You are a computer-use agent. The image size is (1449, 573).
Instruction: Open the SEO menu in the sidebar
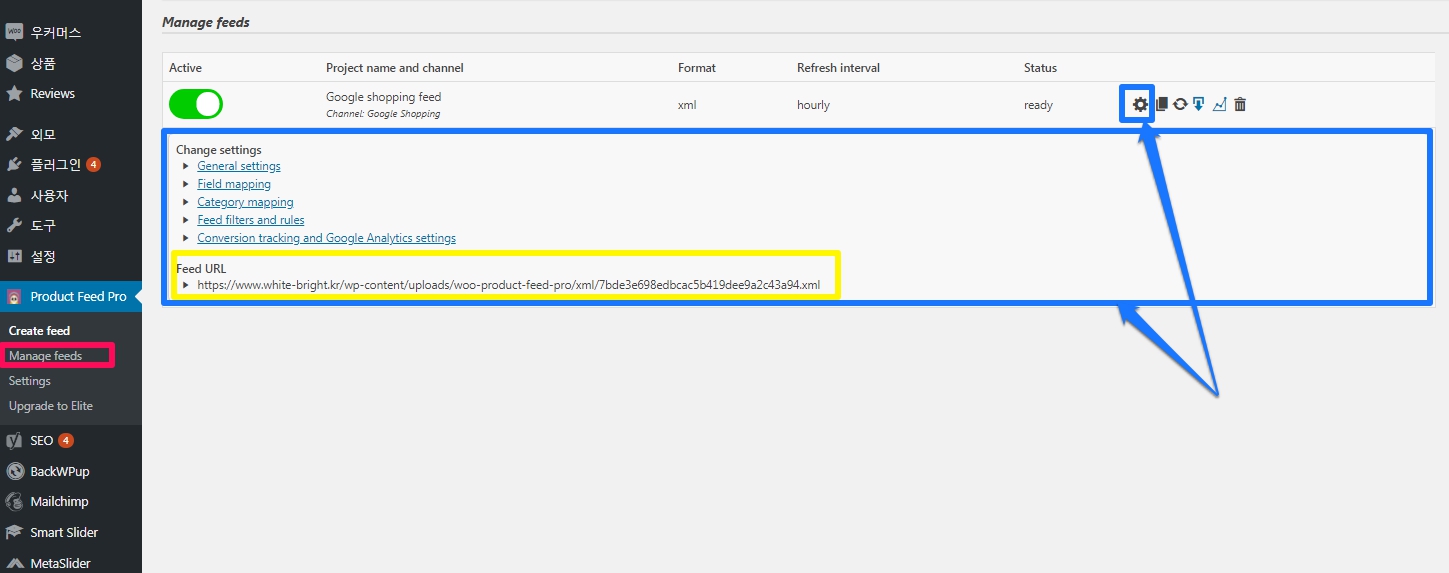(42, 440)
